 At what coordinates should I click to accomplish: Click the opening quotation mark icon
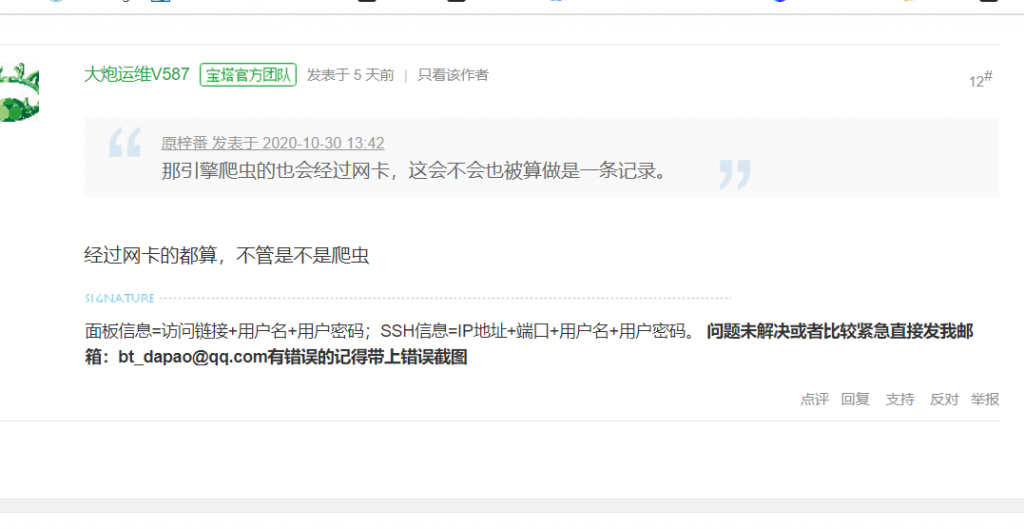tap(124, 142)
